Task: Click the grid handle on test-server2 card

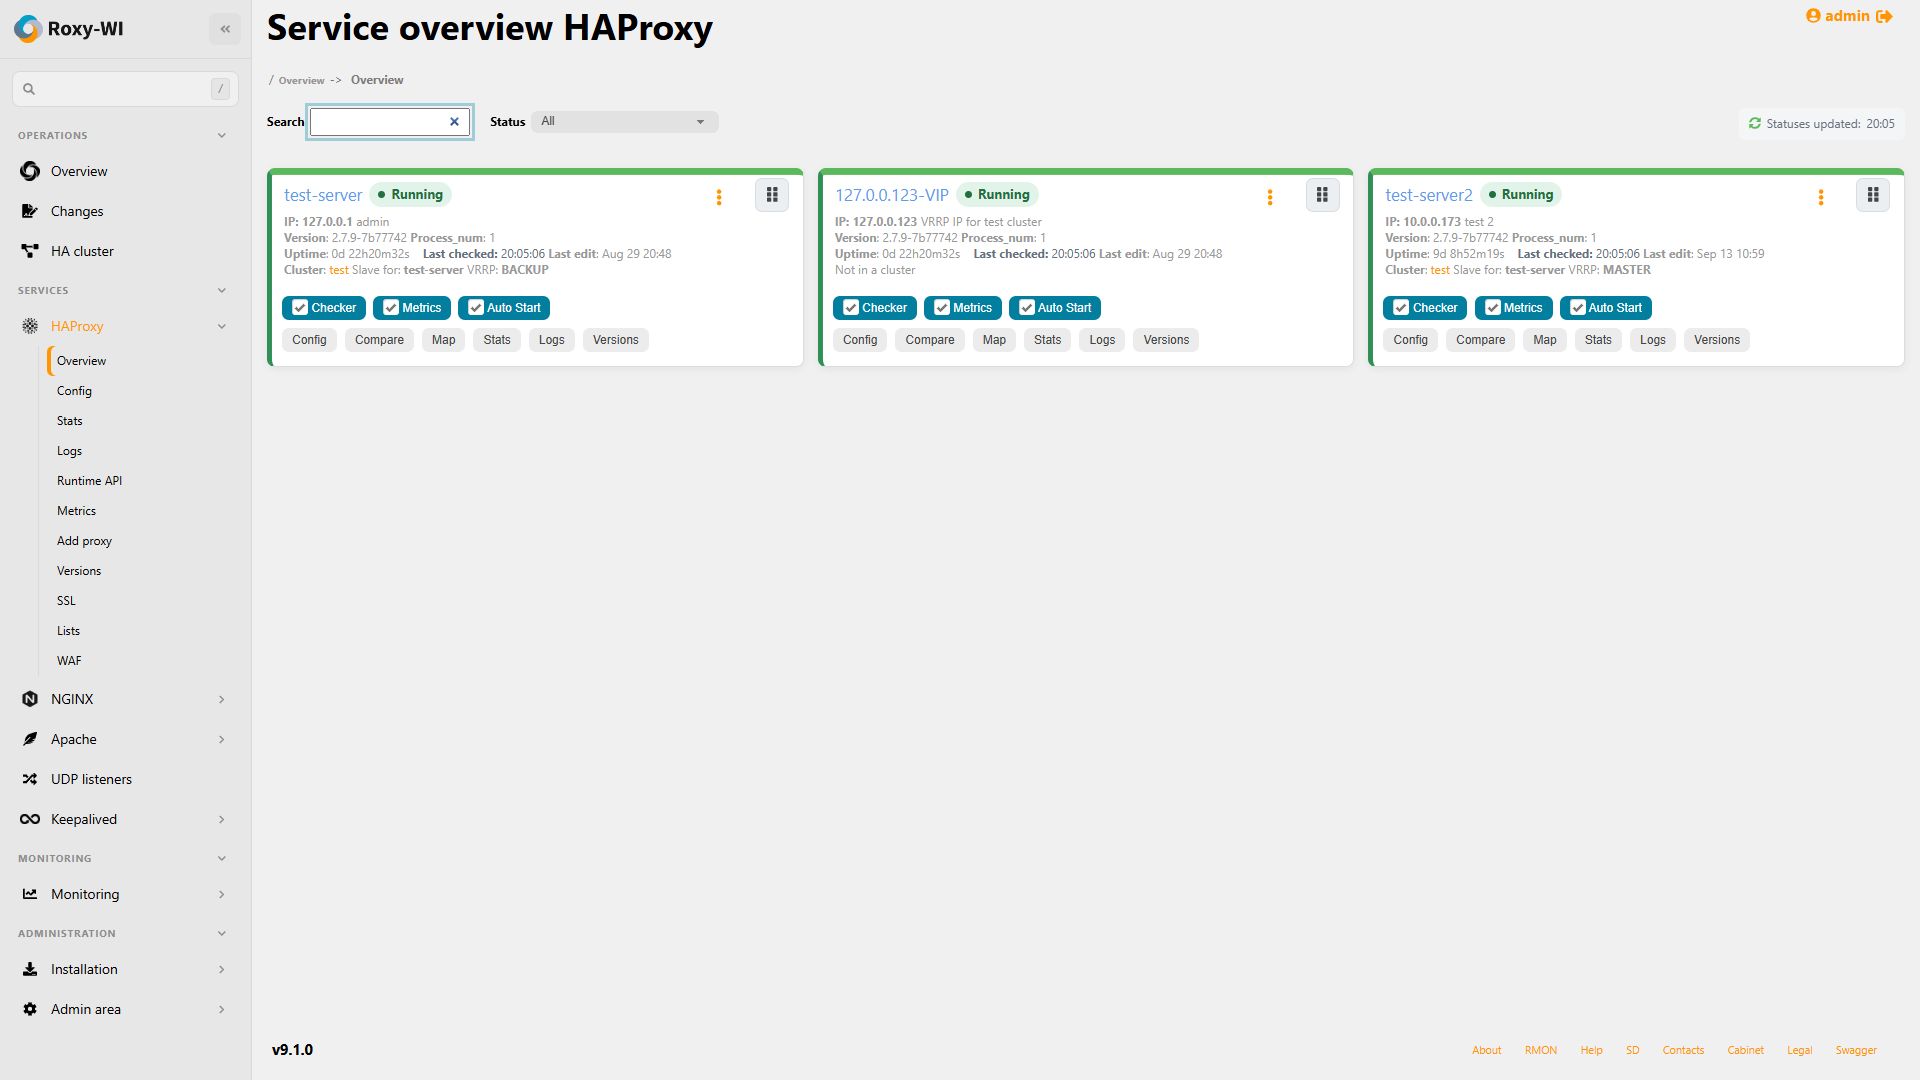Action: pos(1873,195)
